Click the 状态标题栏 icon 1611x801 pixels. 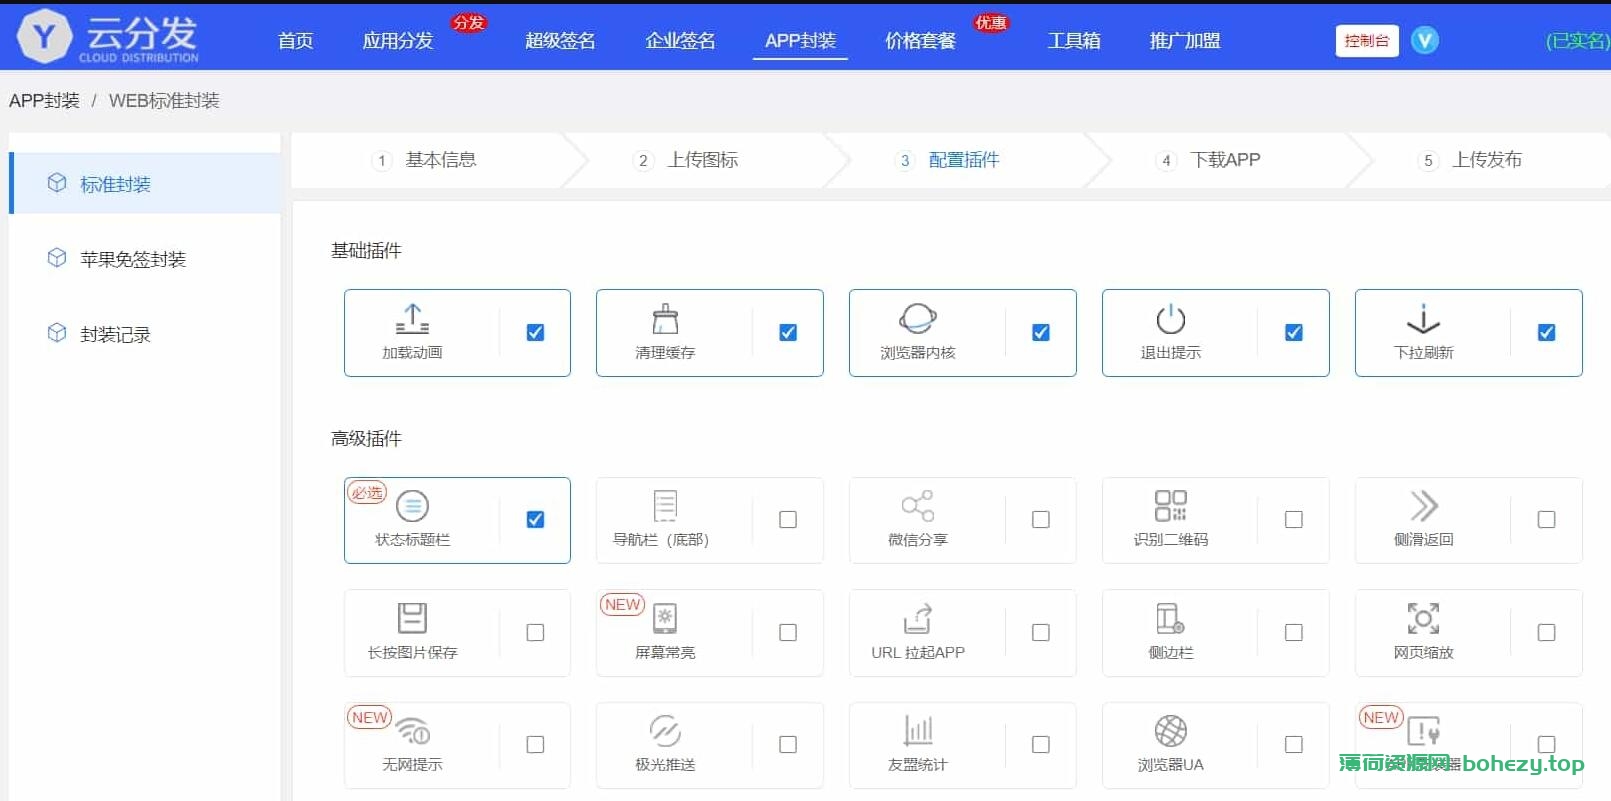pos(412,506)
